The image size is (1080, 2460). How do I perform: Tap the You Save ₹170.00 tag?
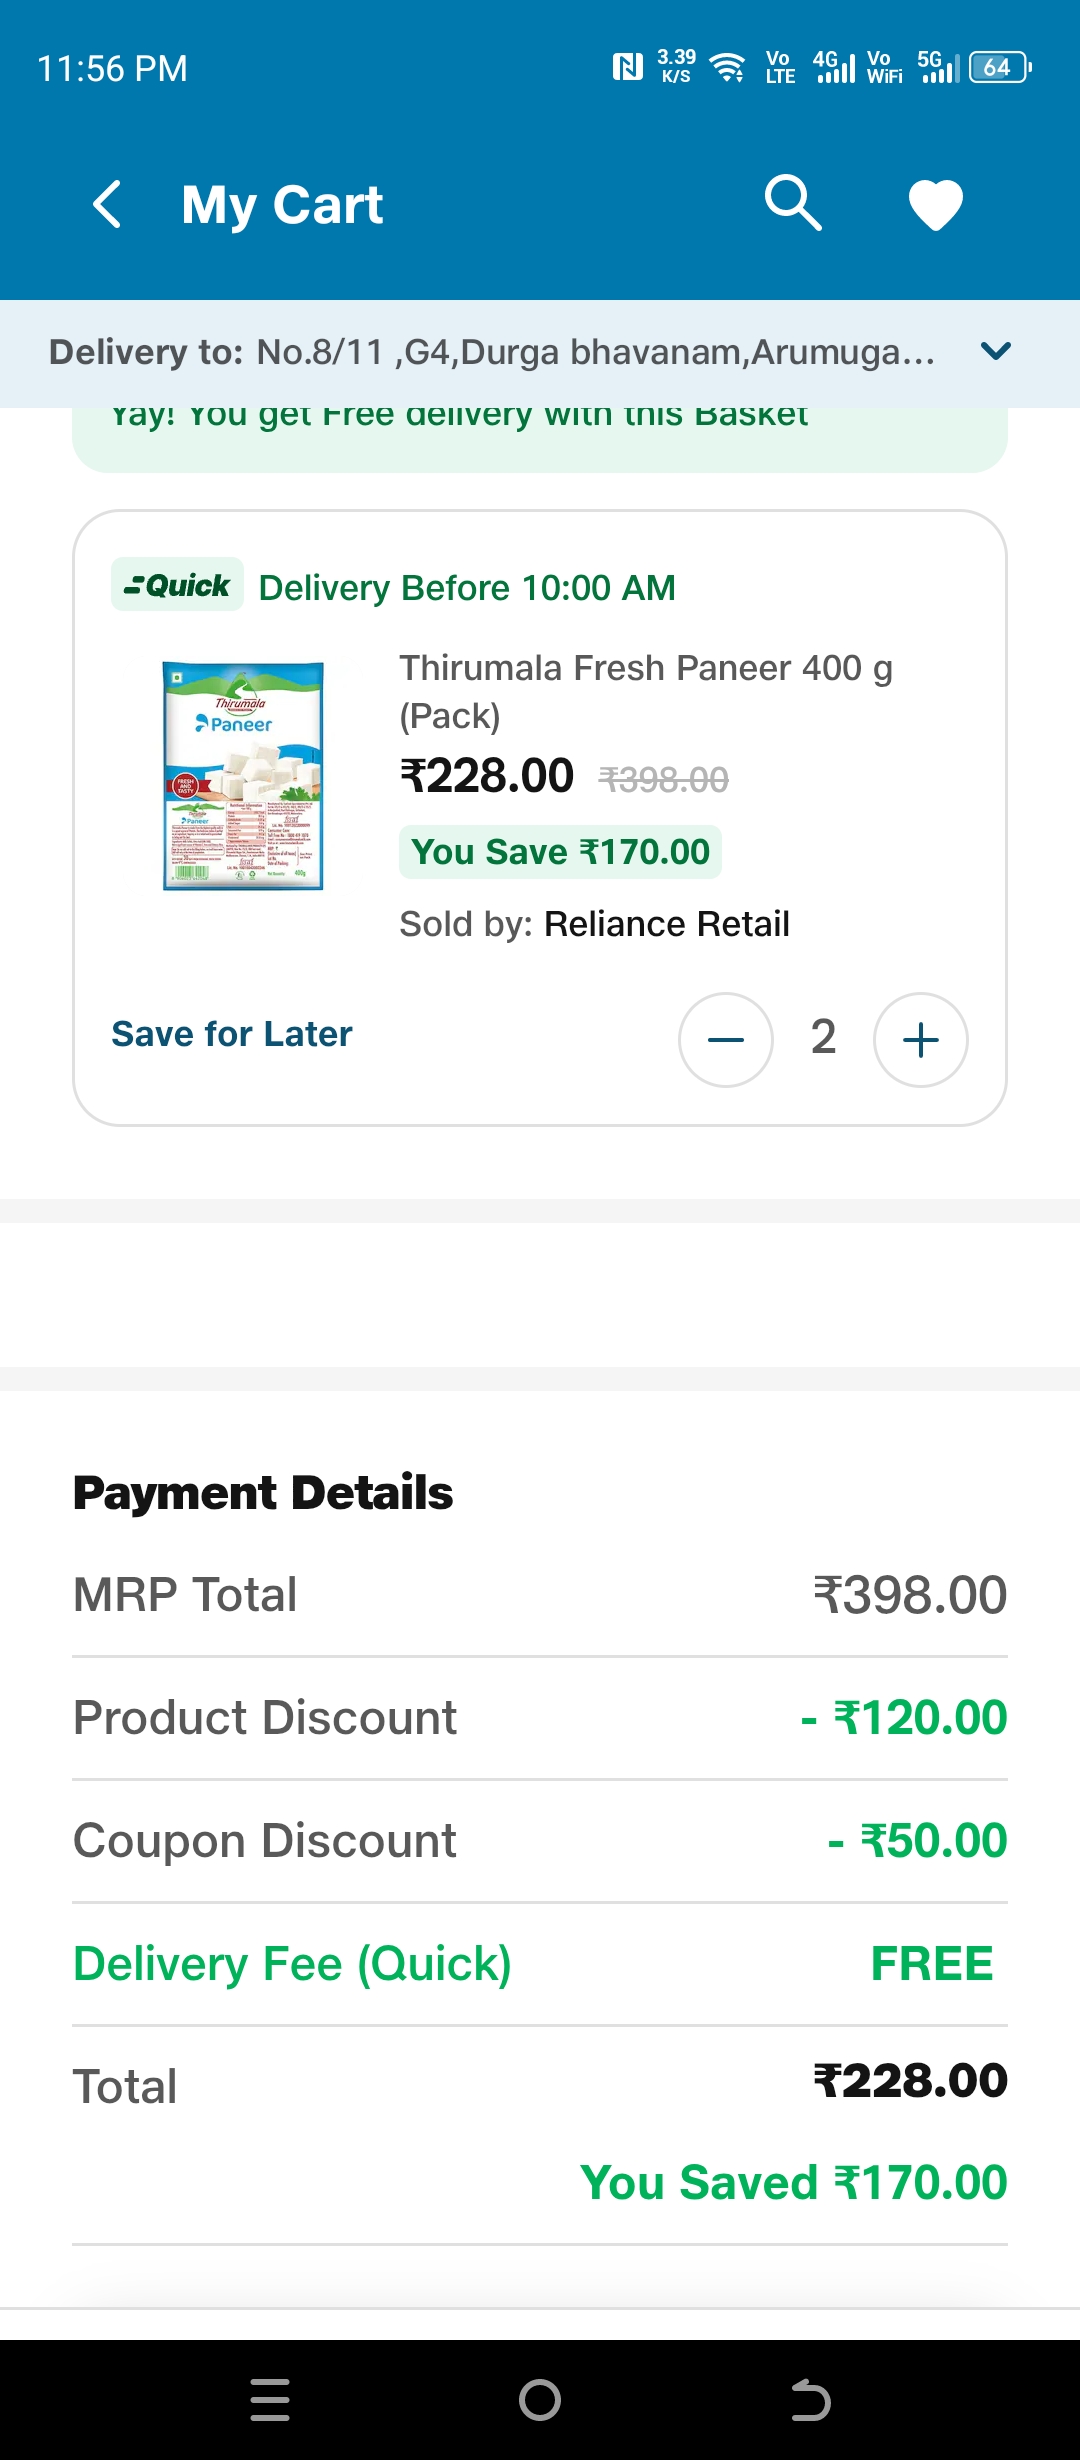560,852
